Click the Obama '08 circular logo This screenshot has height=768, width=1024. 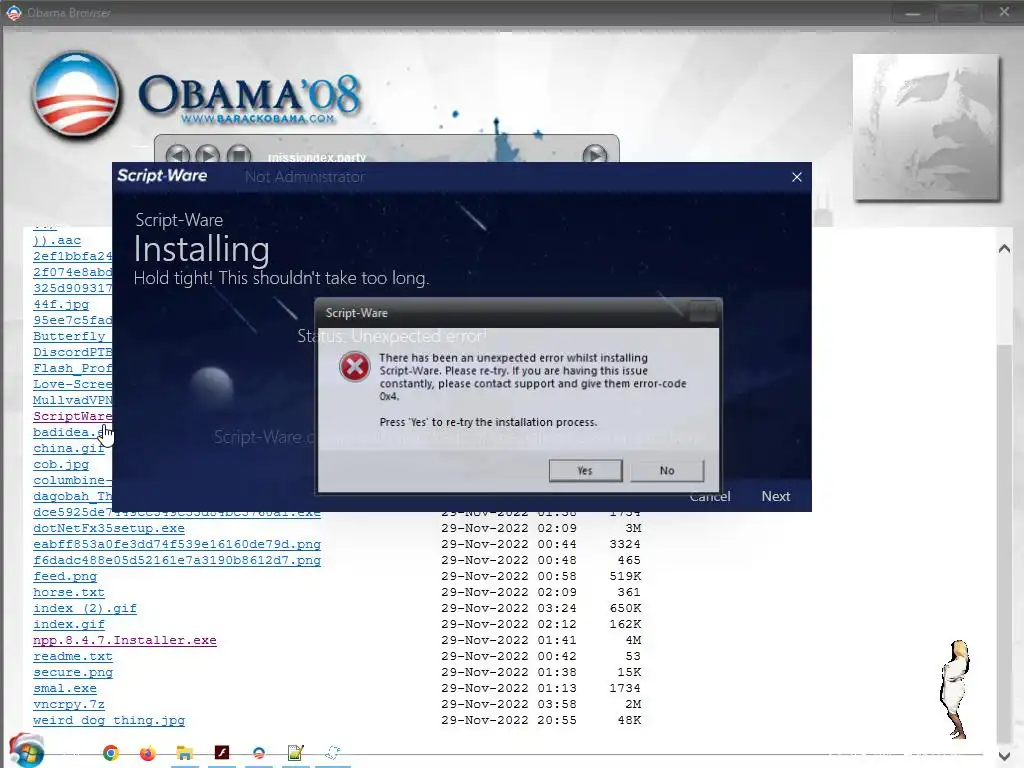coord(76,95)
